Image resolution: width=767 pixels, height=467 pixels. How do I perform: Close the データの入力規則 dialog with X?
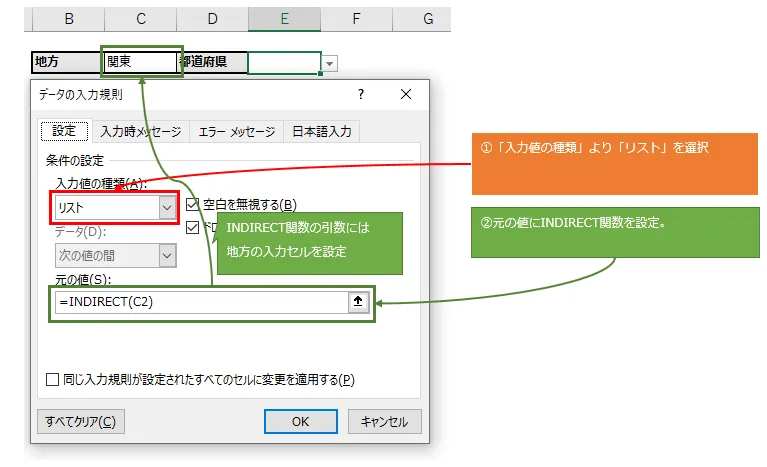click(406, 94)
